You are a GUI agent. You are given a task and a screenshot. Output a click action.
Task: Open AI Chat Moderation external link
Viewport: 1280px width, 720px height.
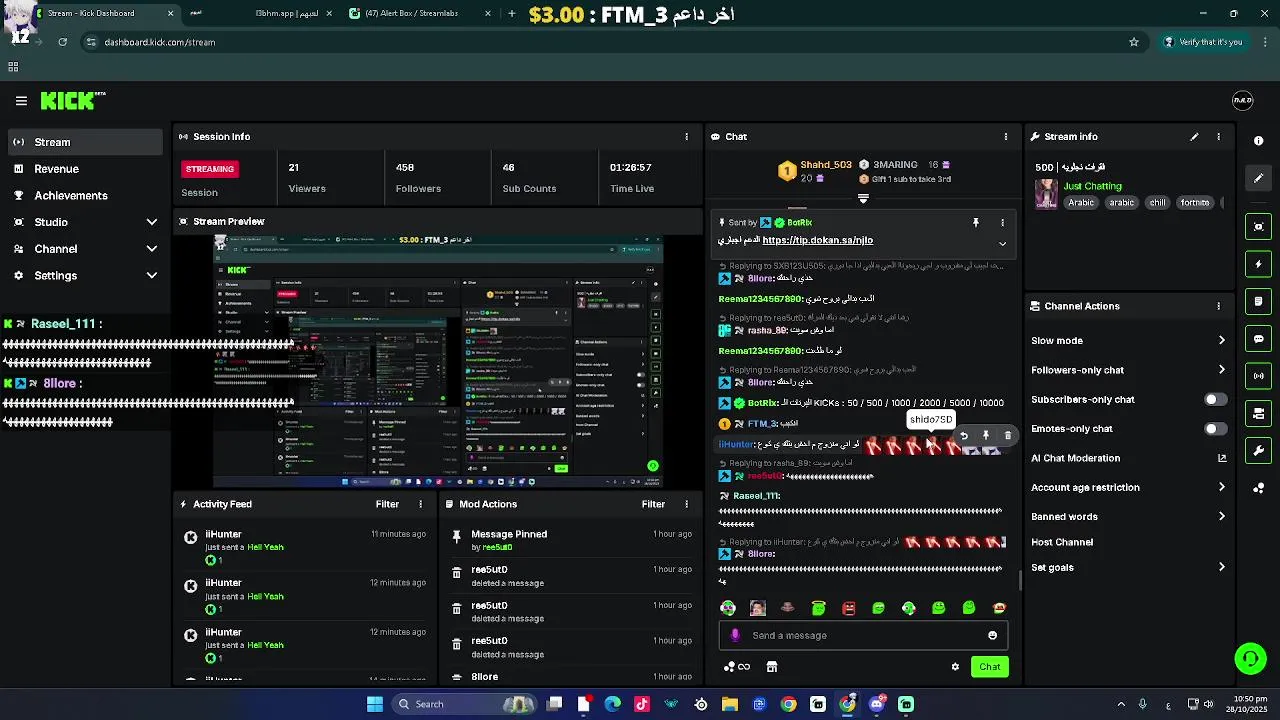tap(1221, 458)
